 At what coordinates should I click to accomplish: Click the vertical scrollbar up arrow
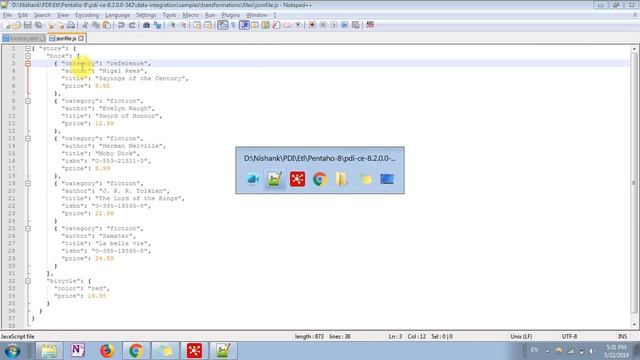click(634, 49)
